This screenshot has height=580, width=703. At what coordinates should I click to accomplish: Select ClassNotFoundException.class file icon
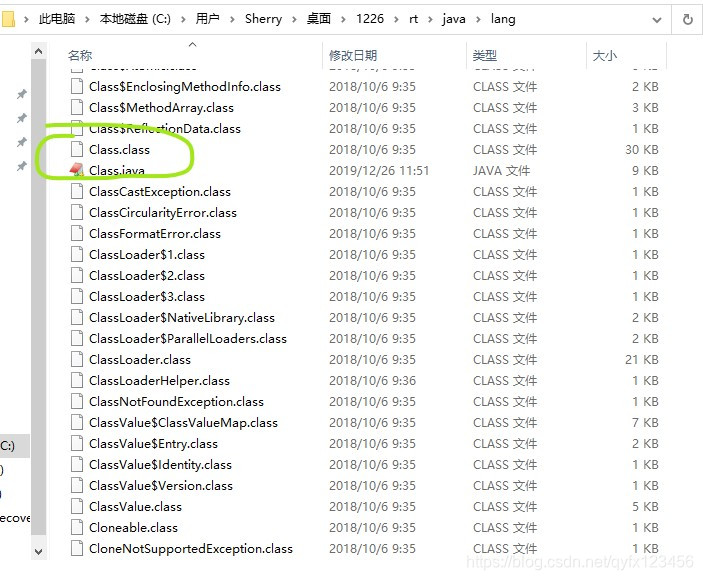[77, 402]
